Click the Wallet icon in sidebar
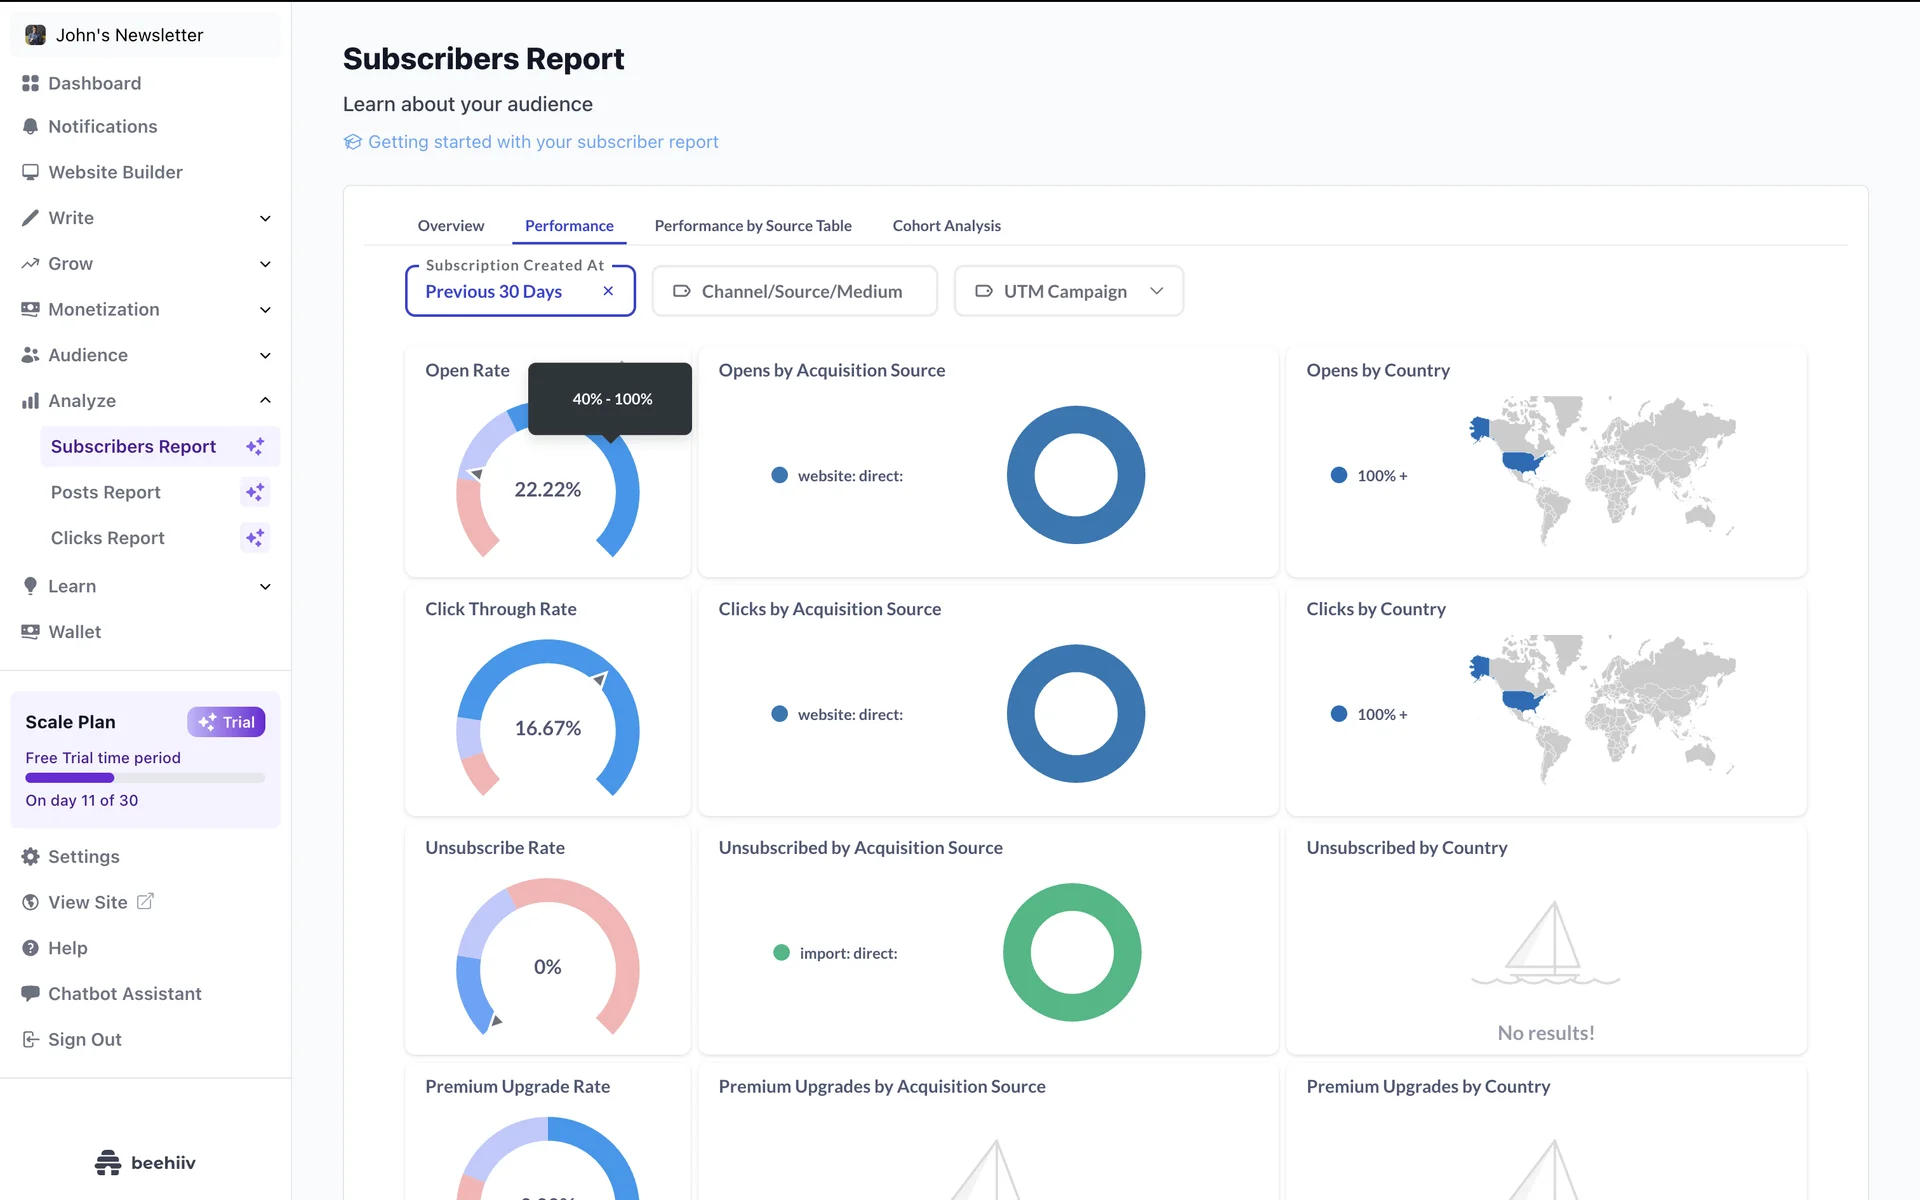Viewport: 1920px width, 1200px height. pos(30,632)
